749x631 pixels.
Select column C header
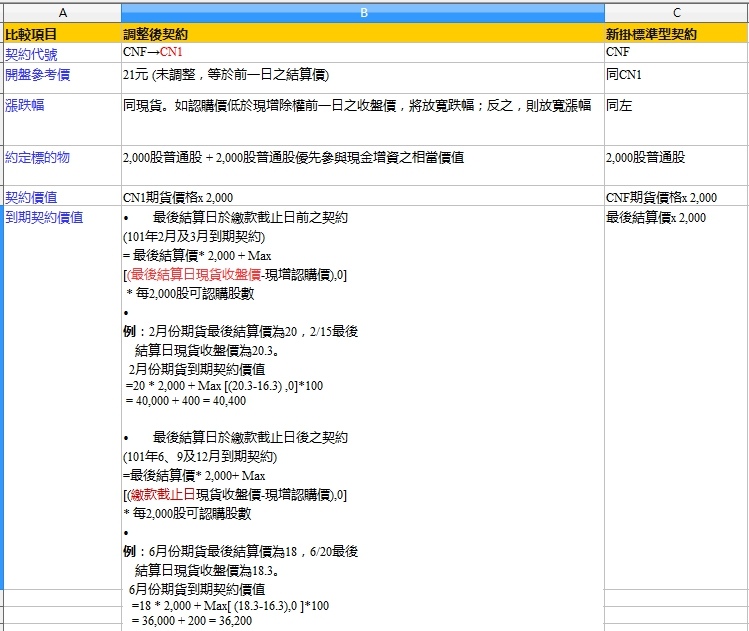(x=676, y=13)
